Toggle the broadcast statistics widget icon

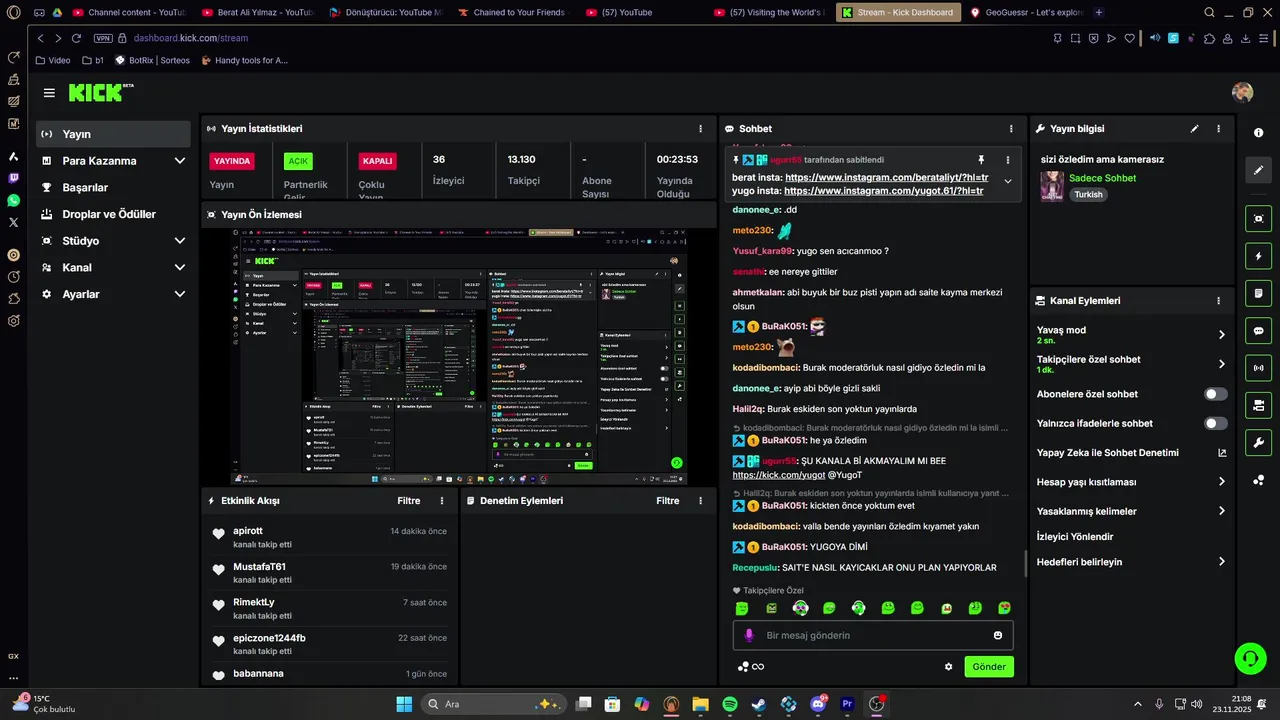click(x=1258, y=368)
